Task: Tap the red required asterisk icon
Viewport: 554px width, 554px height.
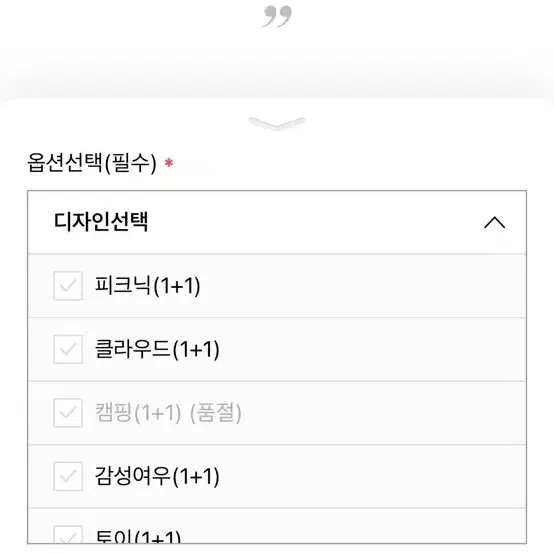Action: (x=169, y=163)
